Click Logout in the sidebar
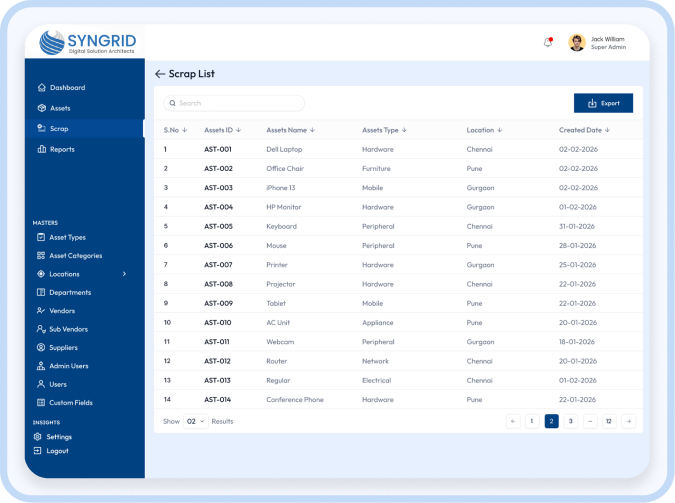The height and width of the screenshot is (503, 675). click(x=58, y=451)
